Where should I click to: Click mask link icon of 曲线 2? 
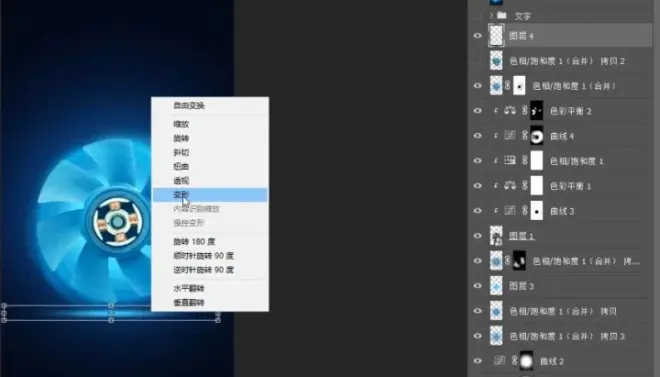(x=514, y=361)
